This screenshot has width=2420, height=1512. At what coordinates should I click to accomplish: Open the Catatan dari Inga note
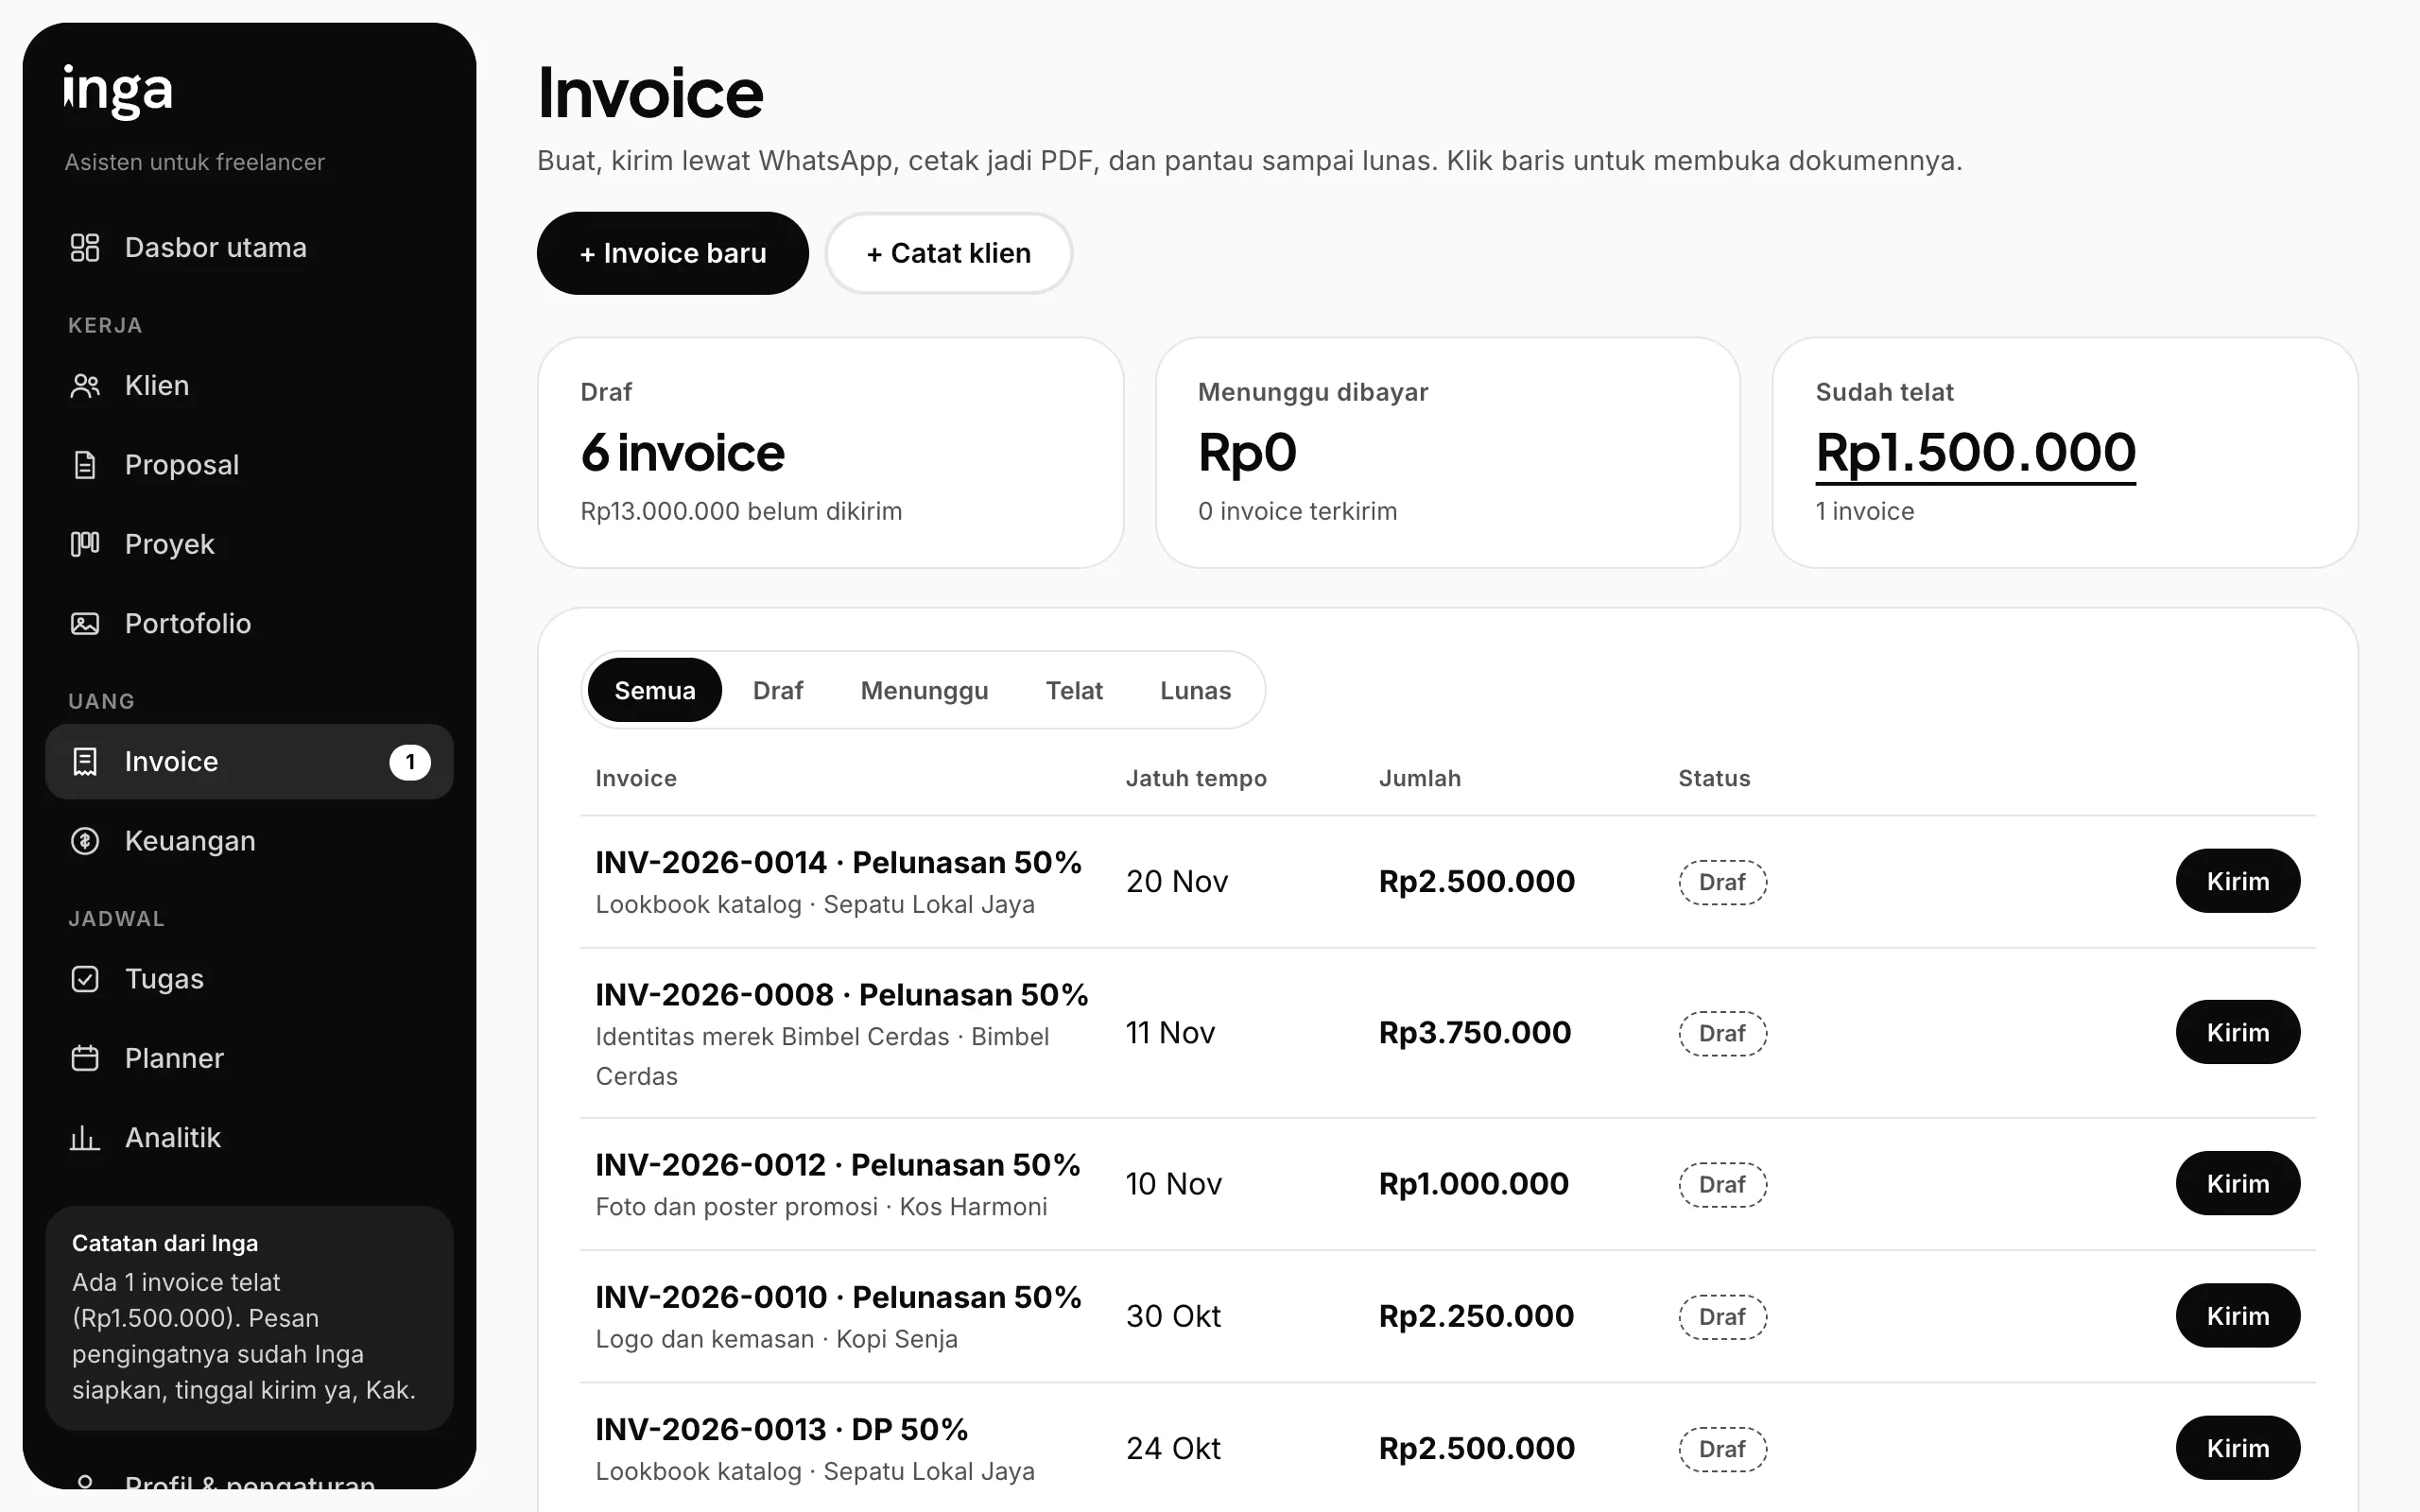tap(249, 1318)
